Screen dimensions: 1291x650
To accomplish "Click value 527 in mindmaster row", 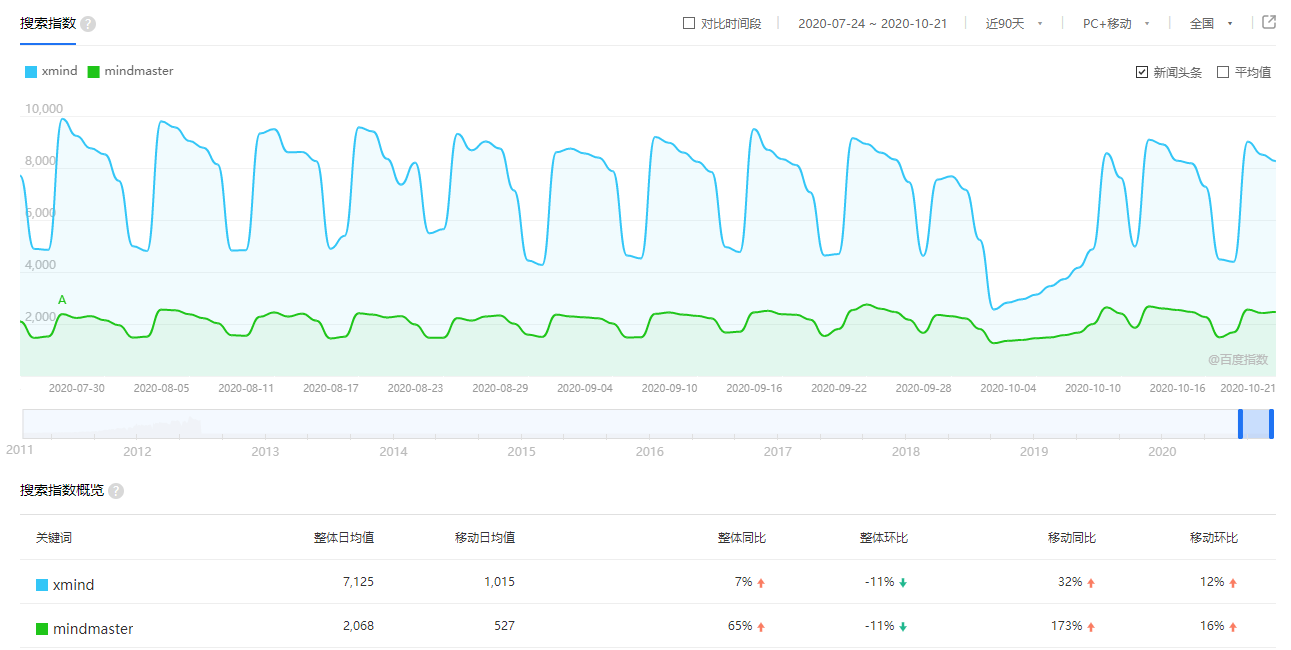I will 504,626.
